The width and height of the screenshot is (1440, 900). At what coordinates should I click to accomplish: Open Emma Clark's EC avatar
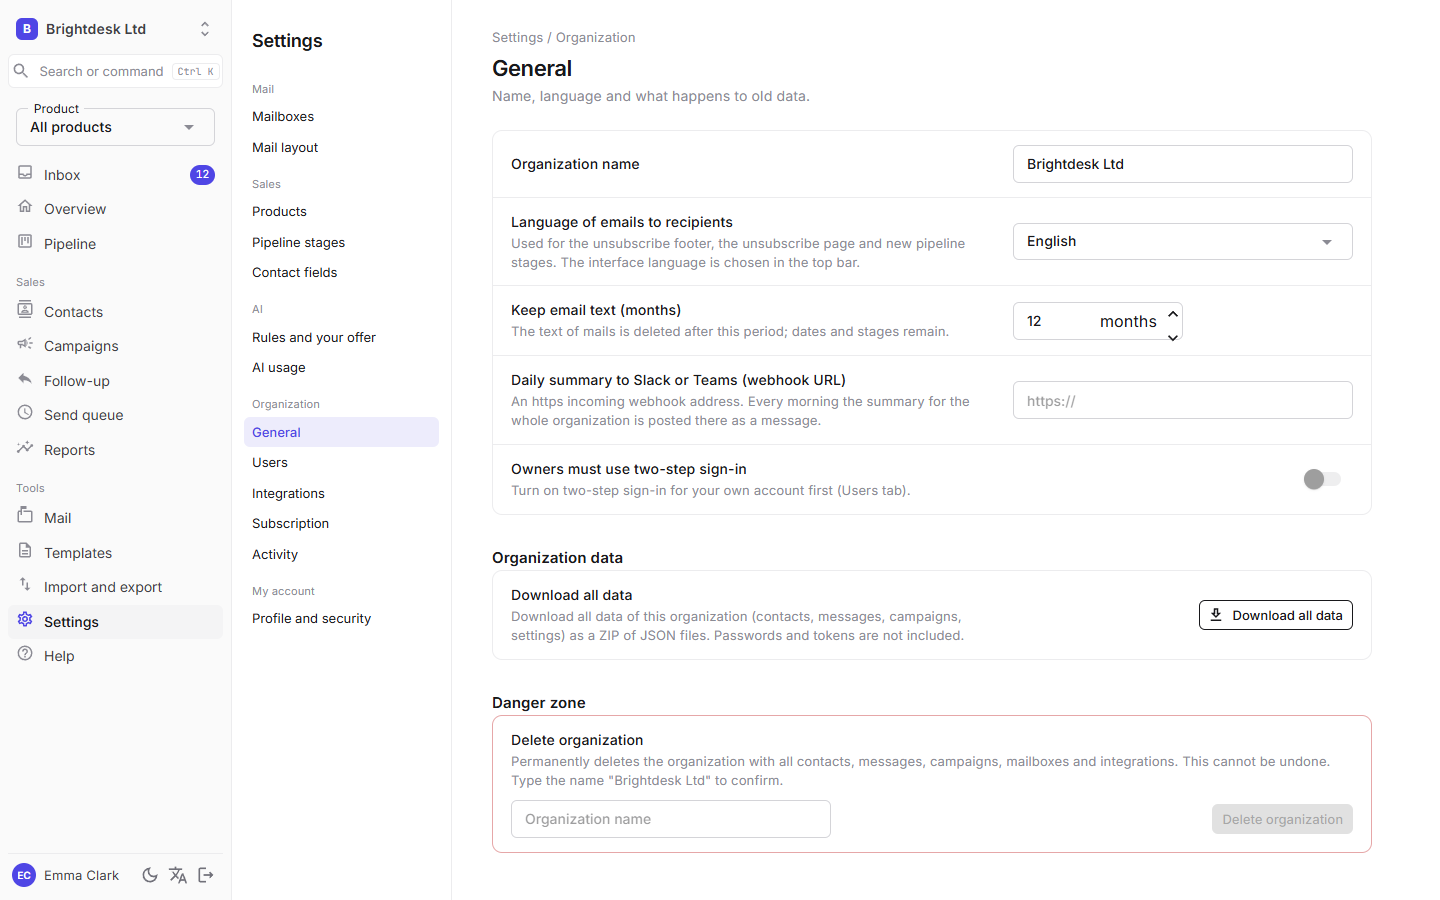point(24,875)
